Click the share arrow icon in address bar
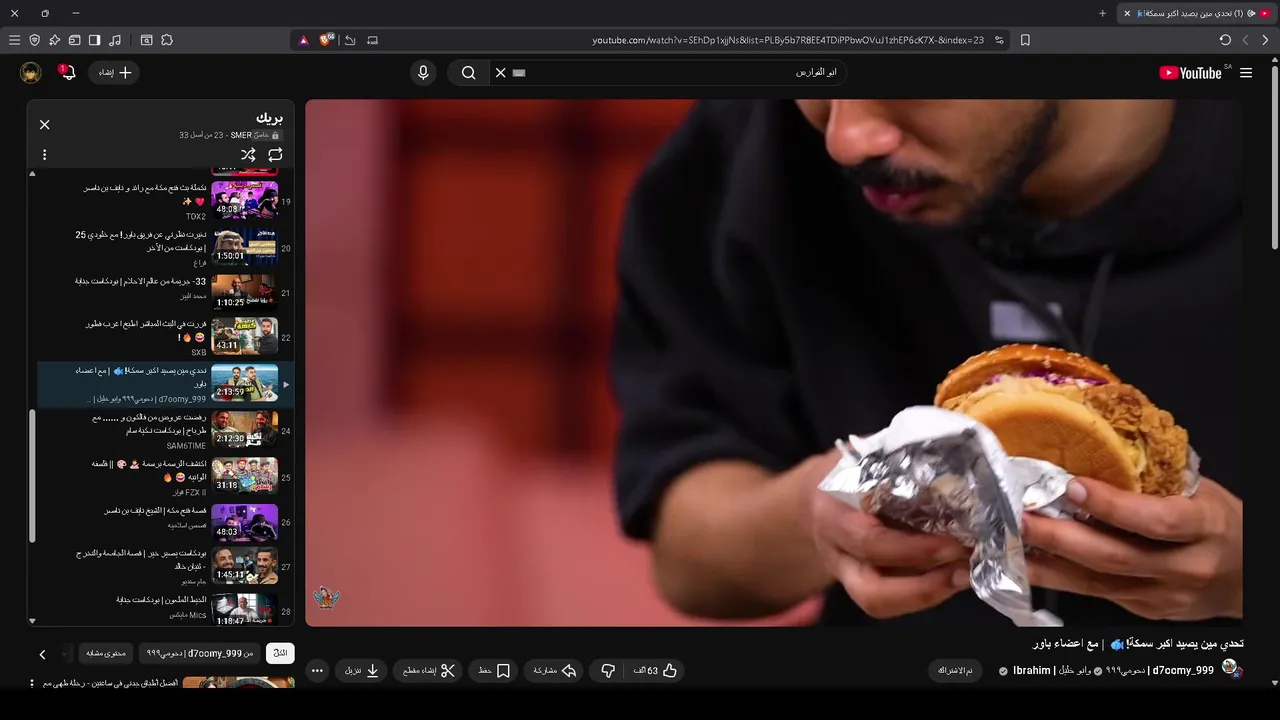1280x720 pixels. [350, 40]
